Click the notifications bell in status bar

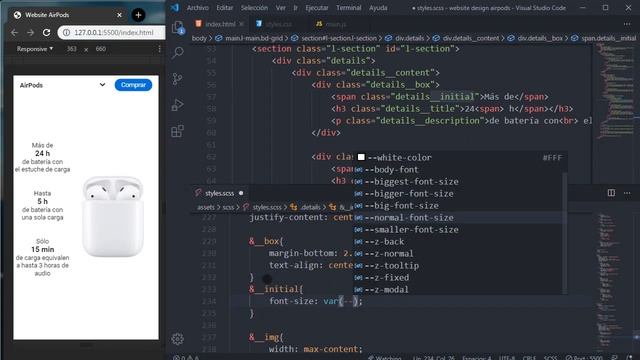click(x=630, y=358)
